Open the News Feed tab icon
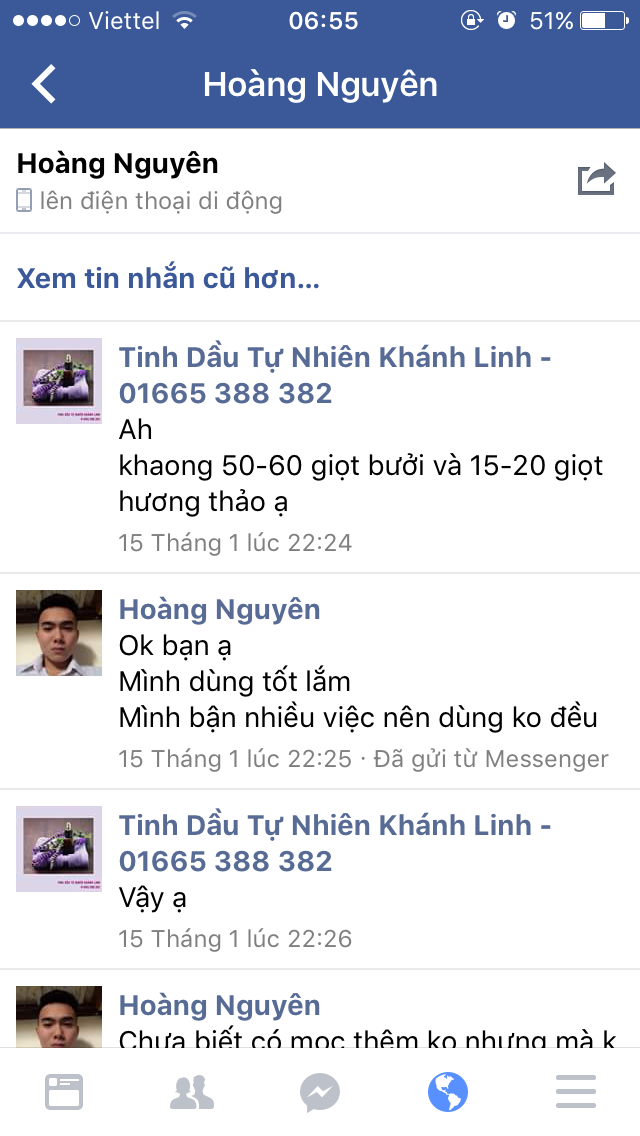 pyautogui.click(x=64, y=1092)
